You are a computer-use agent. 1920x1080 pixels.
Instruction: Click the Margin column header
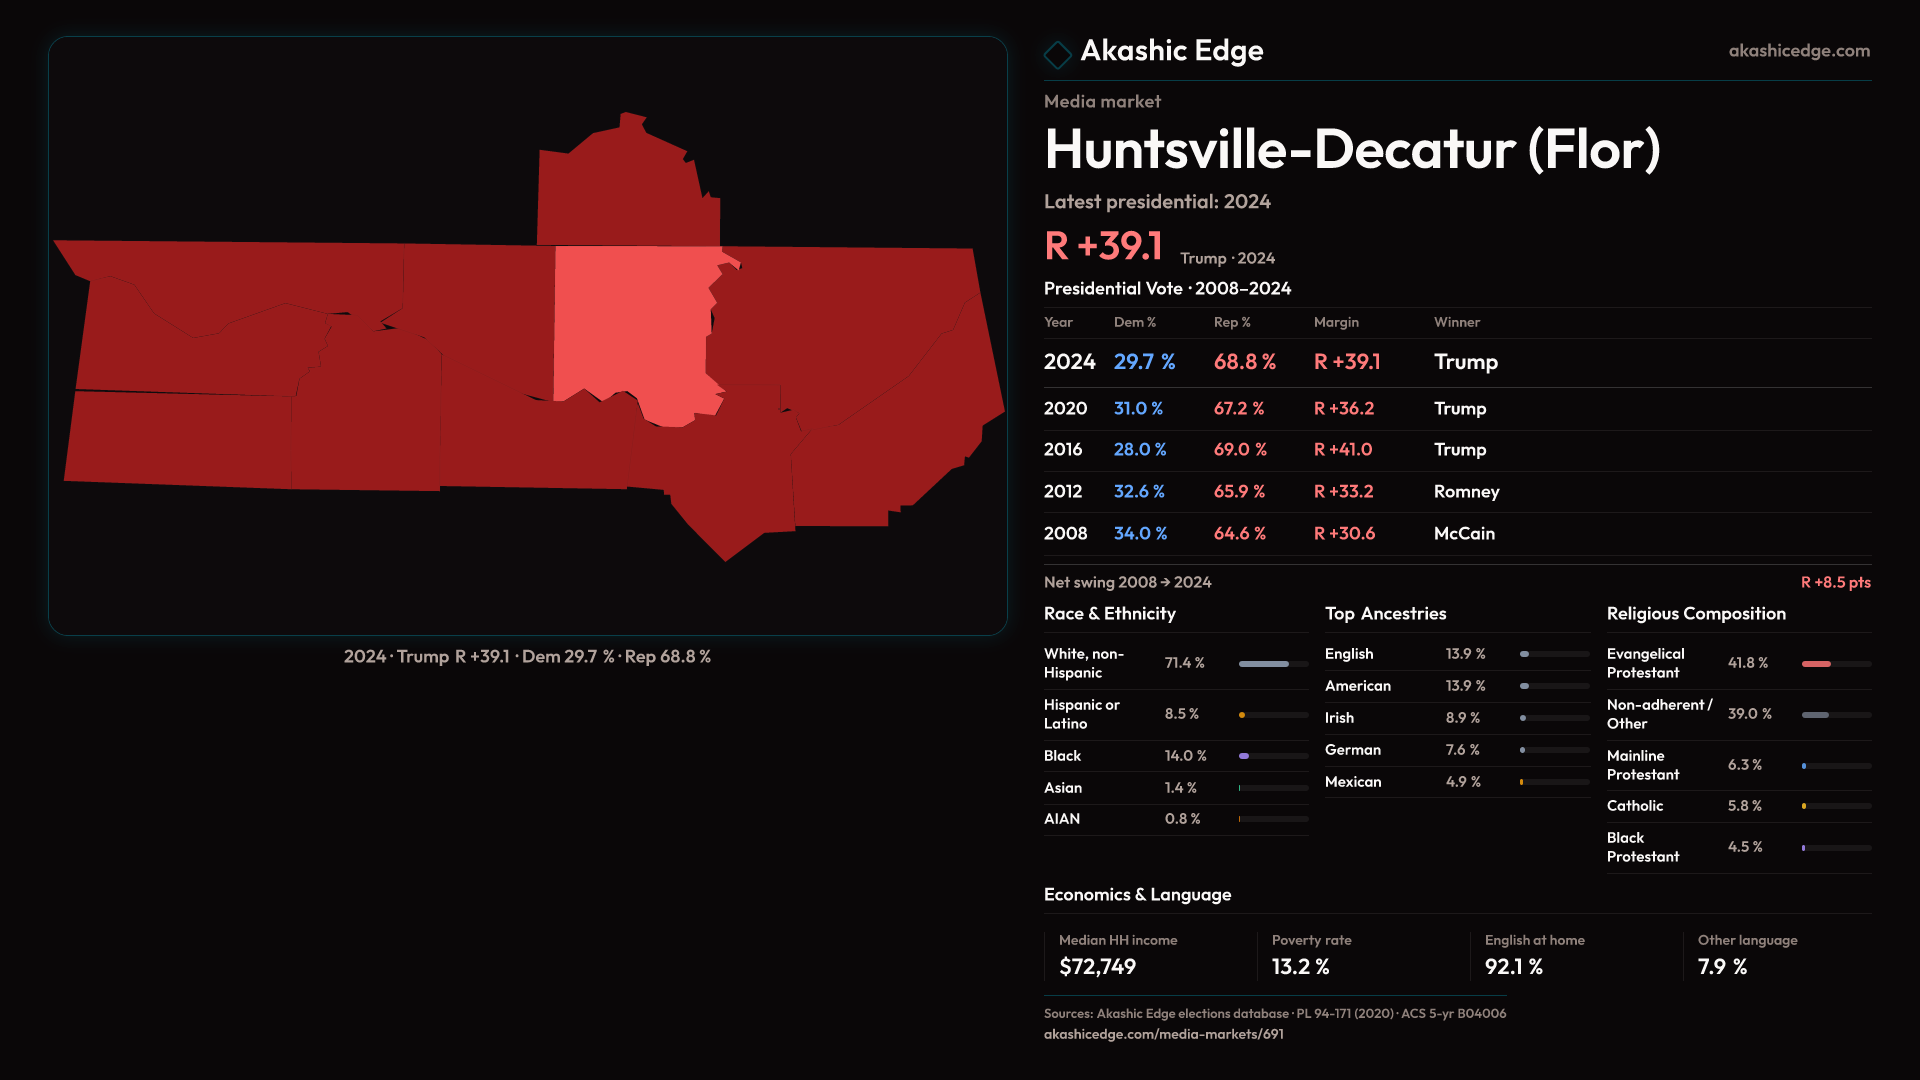[1336, 322]
